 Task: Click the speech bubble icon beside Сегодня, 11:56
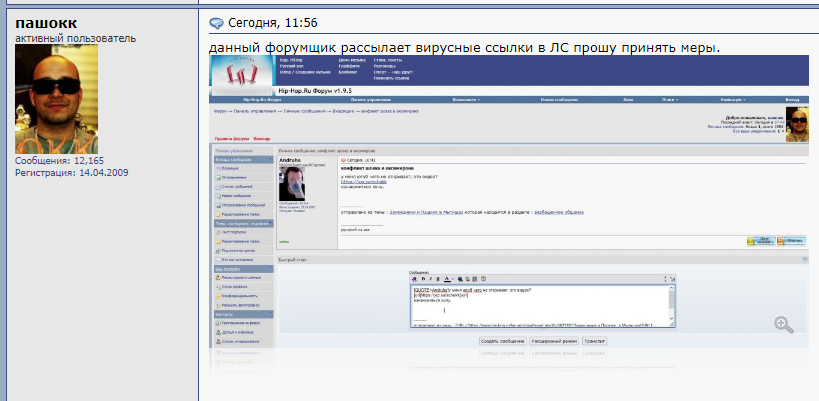(x=216, y=23)
